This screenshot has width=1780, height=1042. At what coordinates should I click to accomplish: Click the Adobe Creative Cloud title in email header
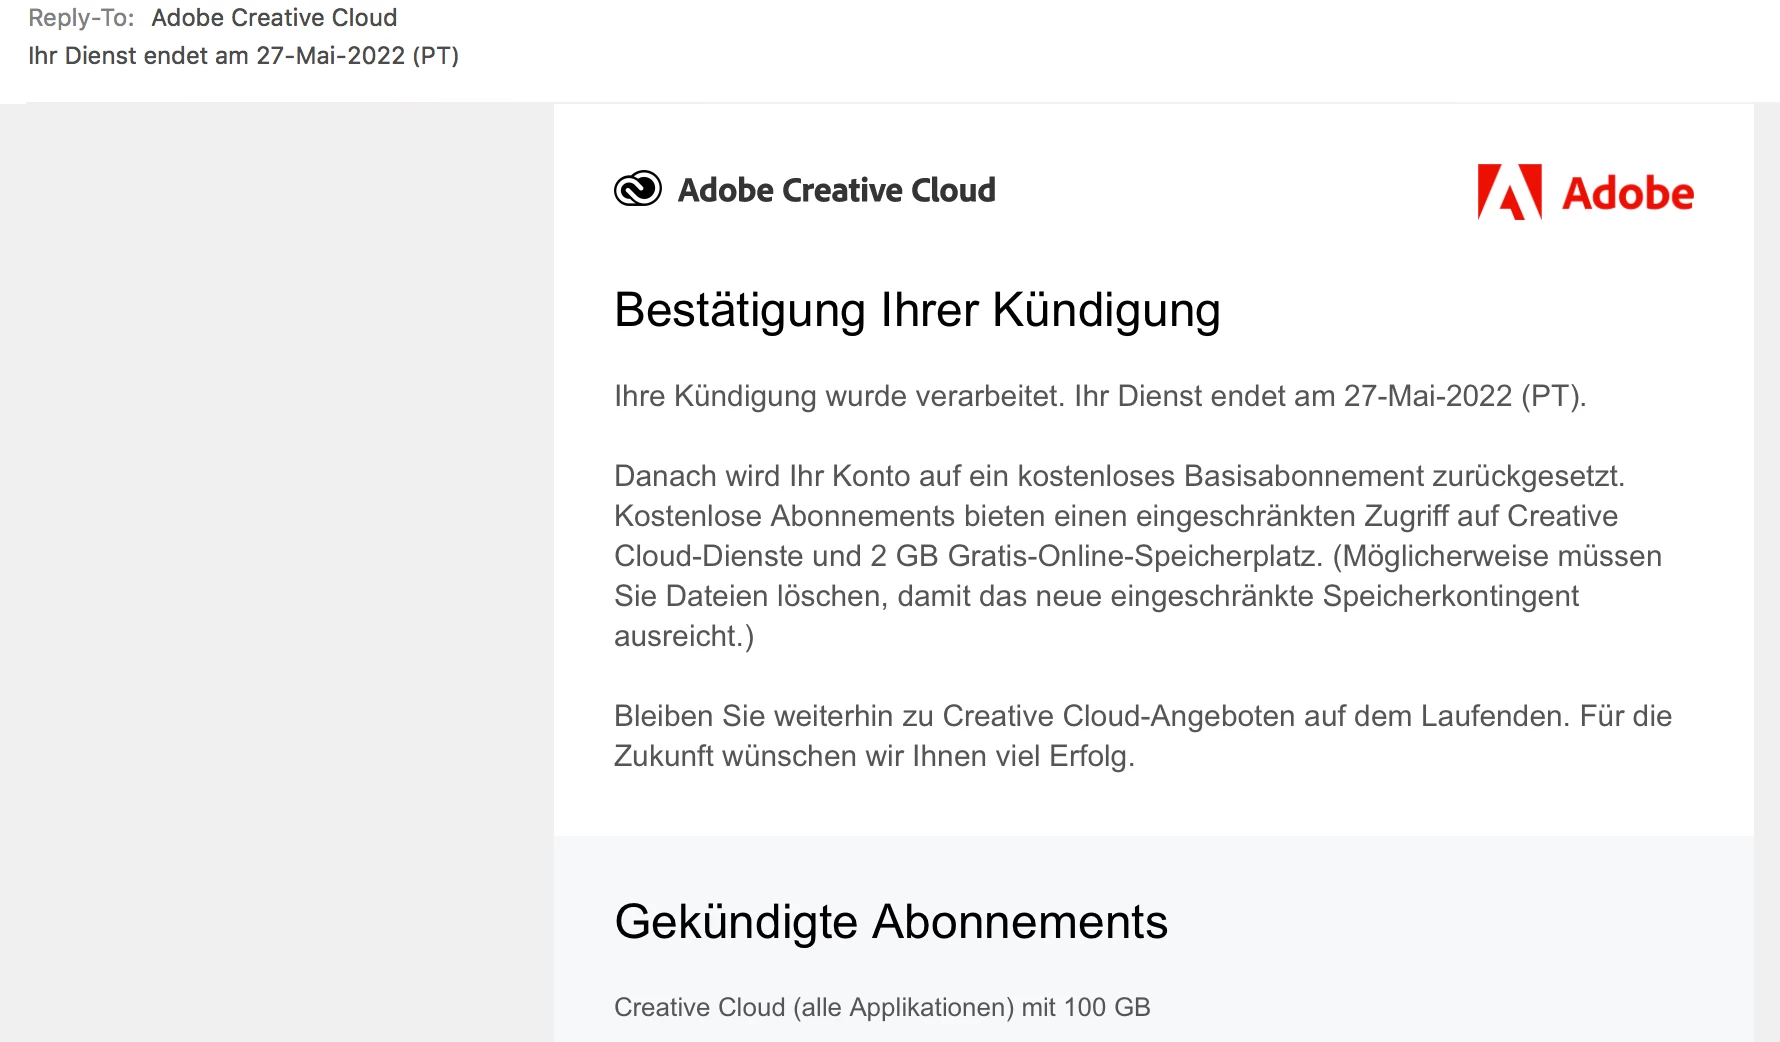click(x=836, y=190)
